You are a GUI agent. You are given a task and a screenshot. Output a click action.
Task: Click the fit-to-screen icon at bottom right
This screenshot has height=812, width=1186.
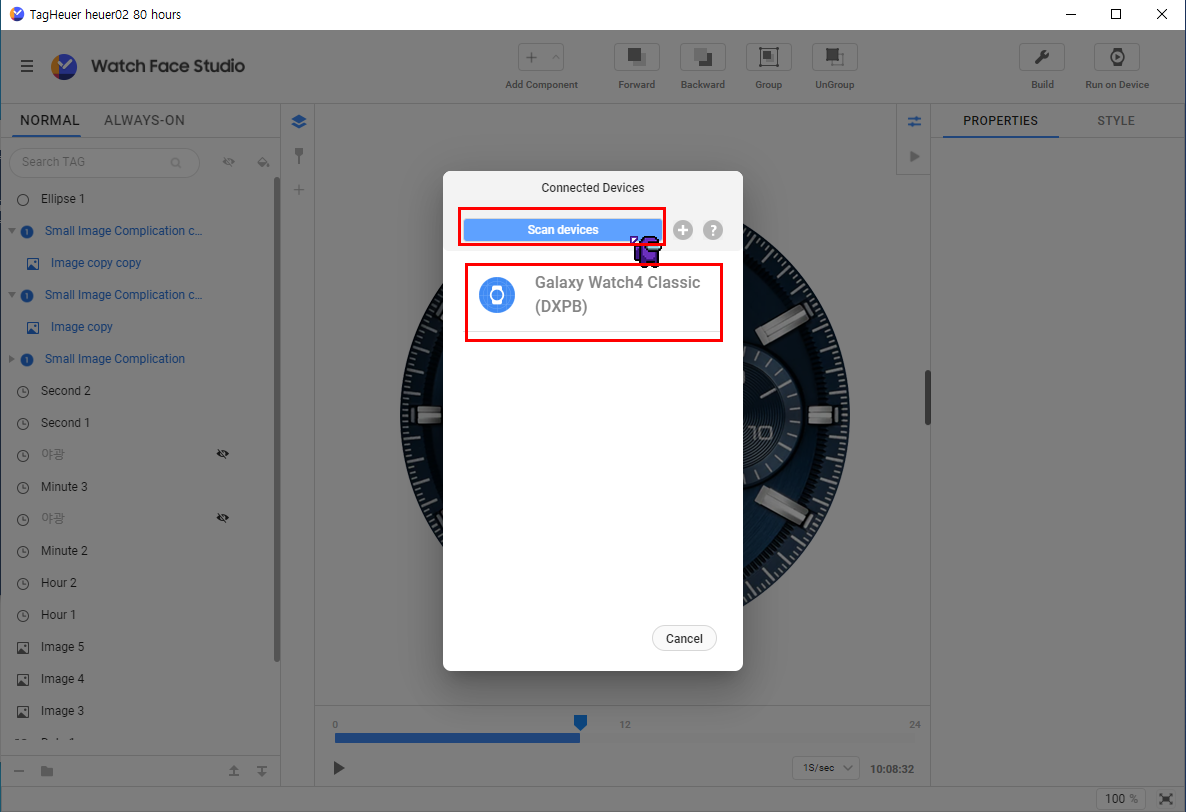coord(1166,799)
